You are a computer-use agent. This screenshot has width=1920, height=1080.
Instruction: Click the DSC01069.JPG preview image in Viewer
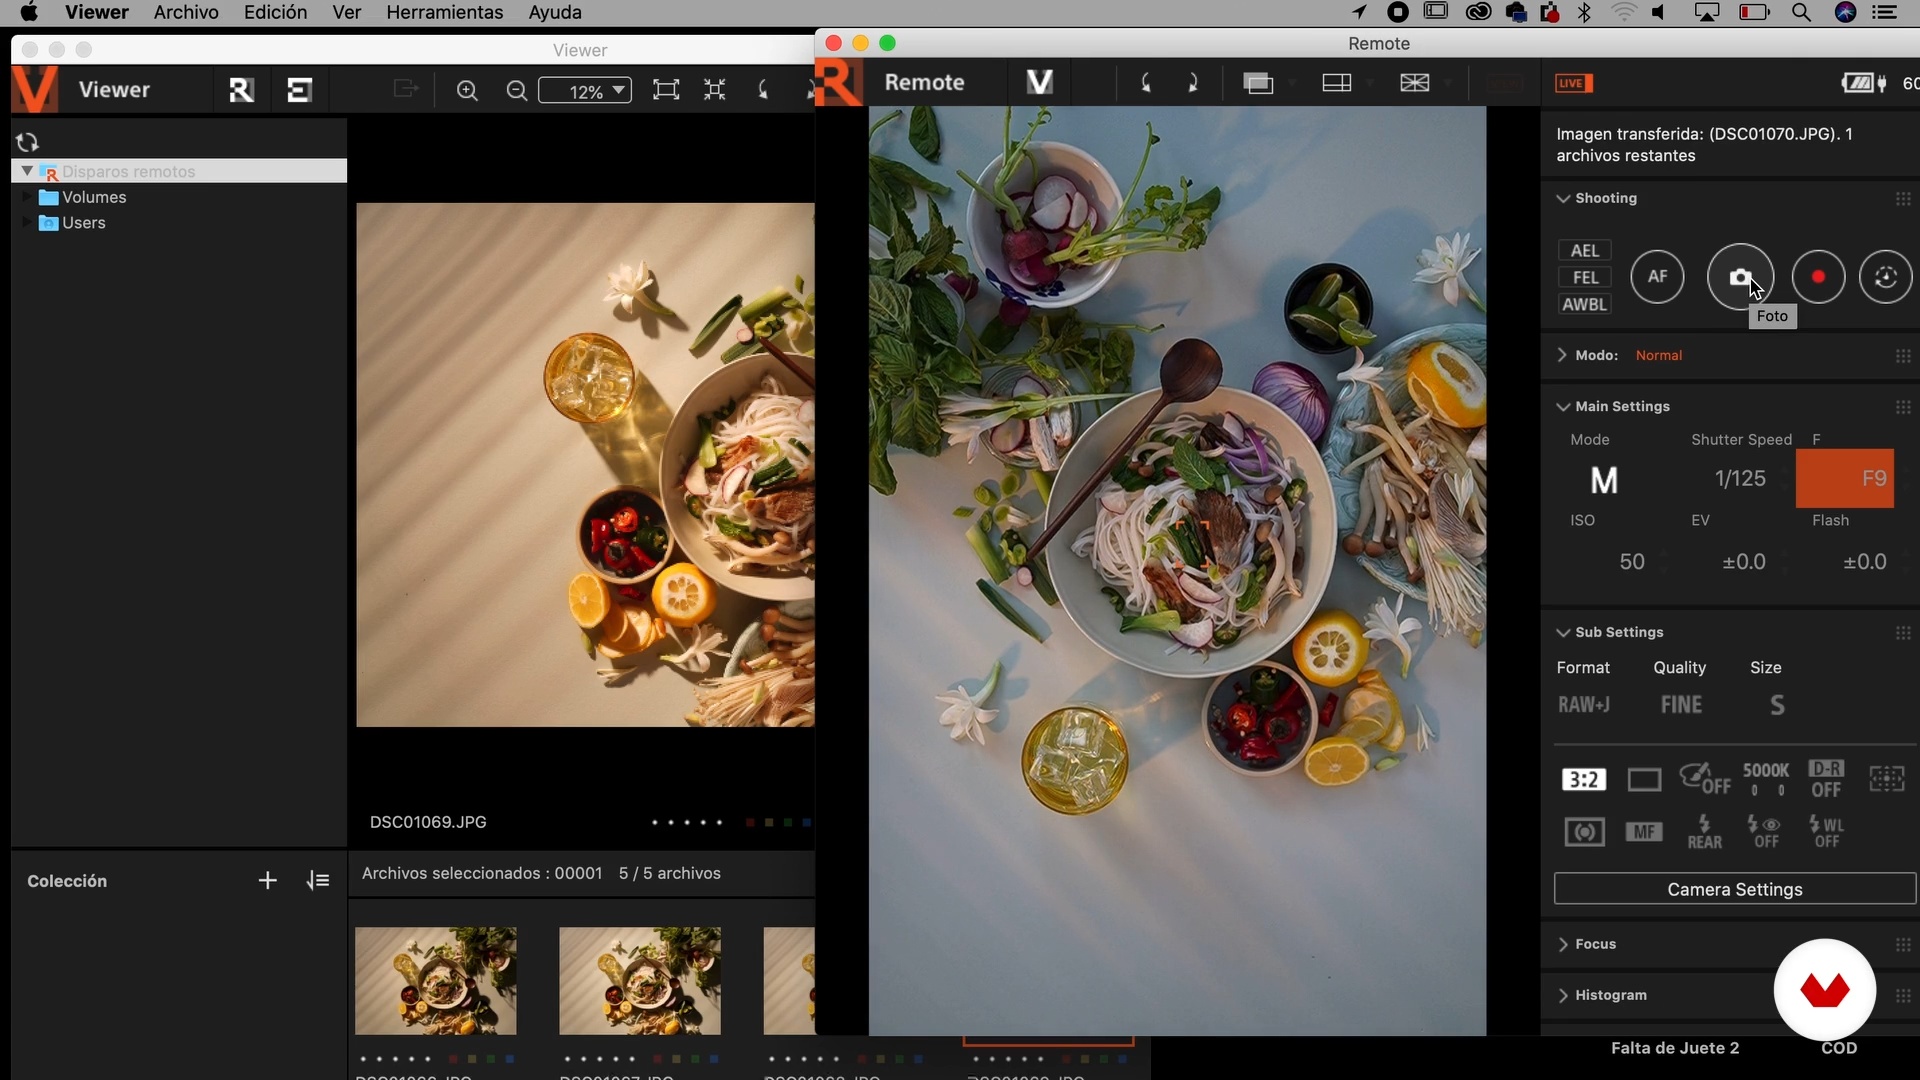coord(585,465)
